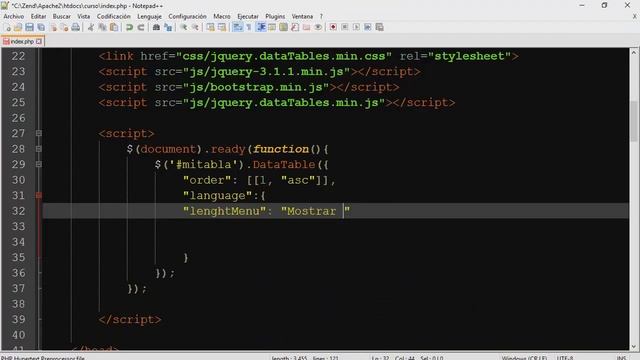640x360 pixels.
Task: Open the User Defined Language panel icon
Action: [x=272, y=27]
